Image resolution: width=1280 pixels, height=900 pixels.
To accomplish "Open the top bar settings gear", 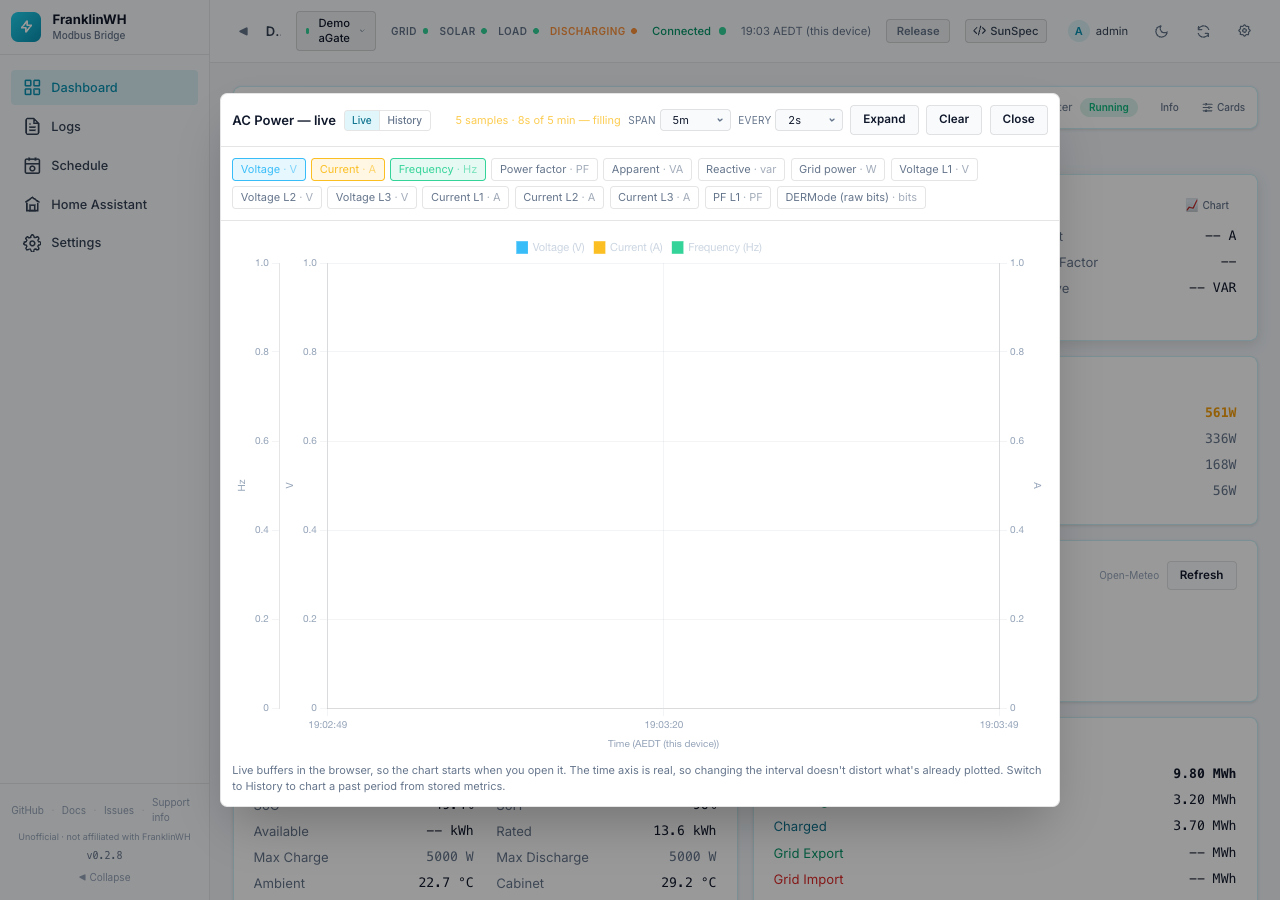I will (x=1244, y=31).
